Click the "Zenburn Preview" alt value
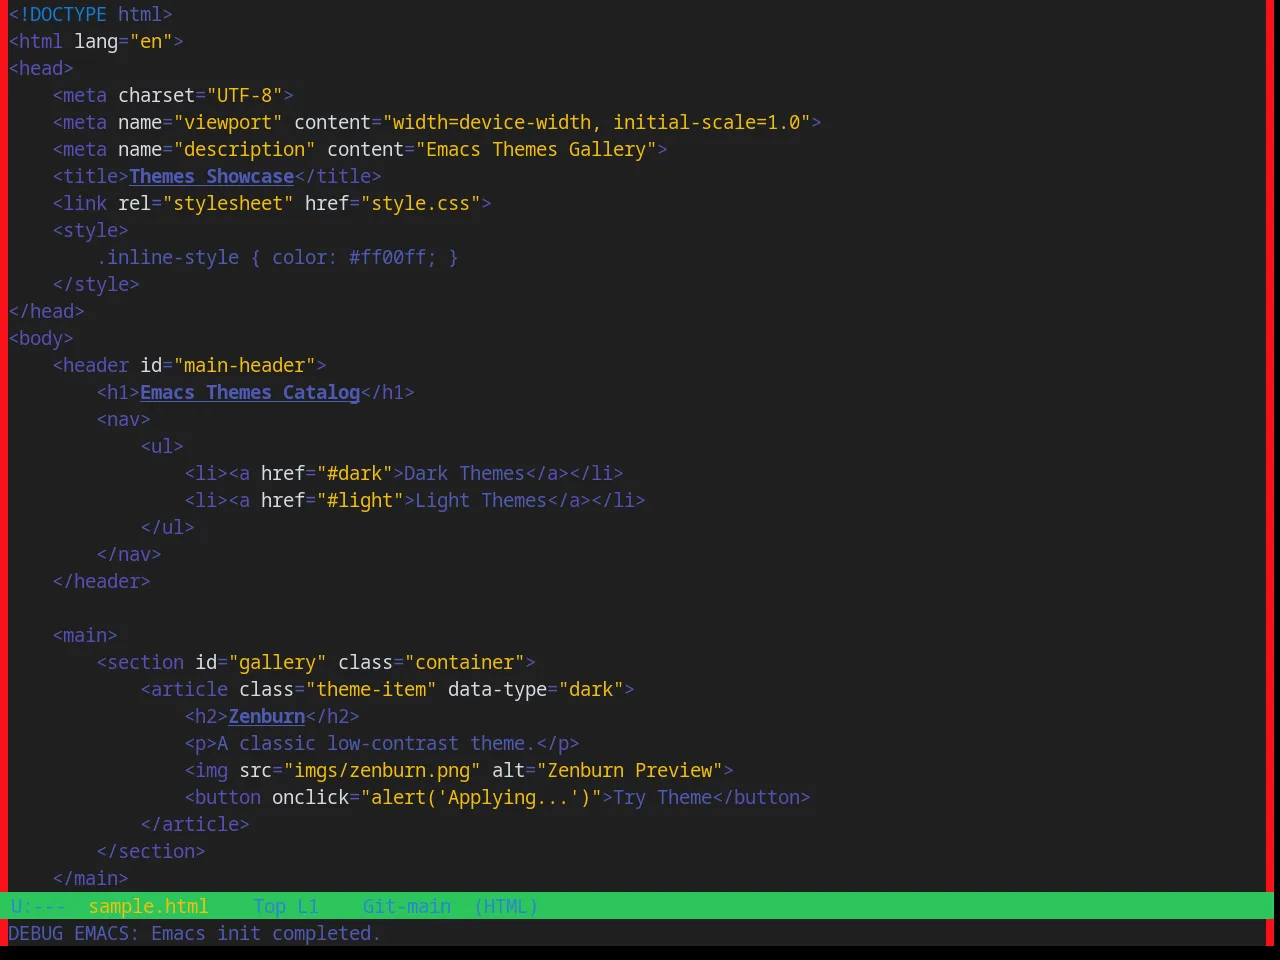 [629, 770]
